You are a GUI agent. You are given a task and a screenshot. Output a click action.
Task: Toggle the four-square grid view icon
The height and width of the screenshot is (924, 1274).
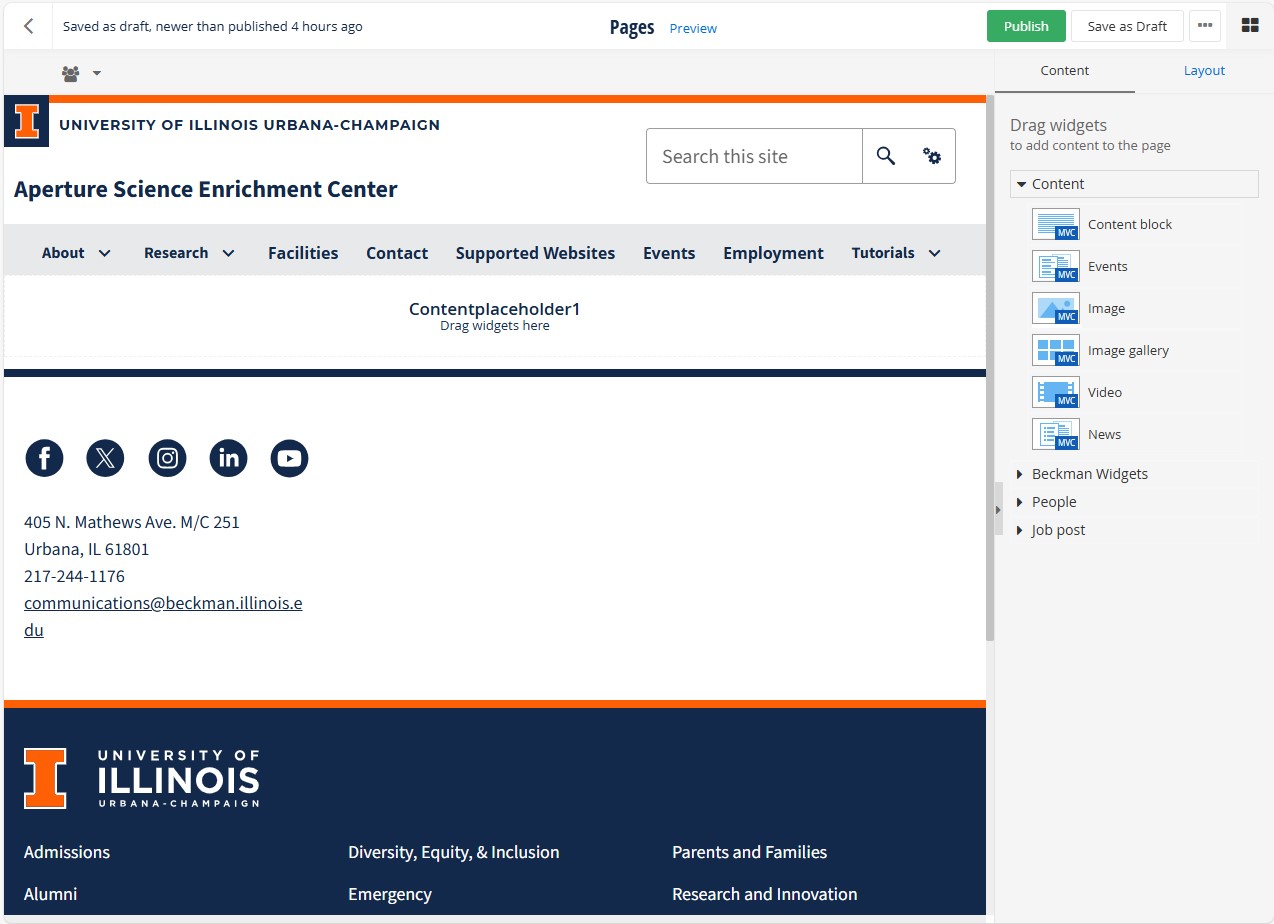[x=1249, y=26]
